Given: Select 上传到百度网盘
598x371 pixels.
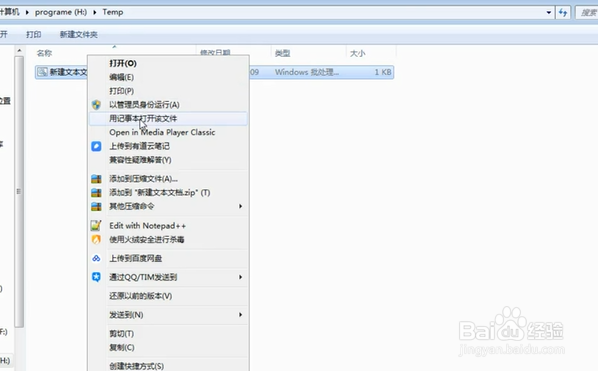Looking at the screenshot, I should click(168, 259).
